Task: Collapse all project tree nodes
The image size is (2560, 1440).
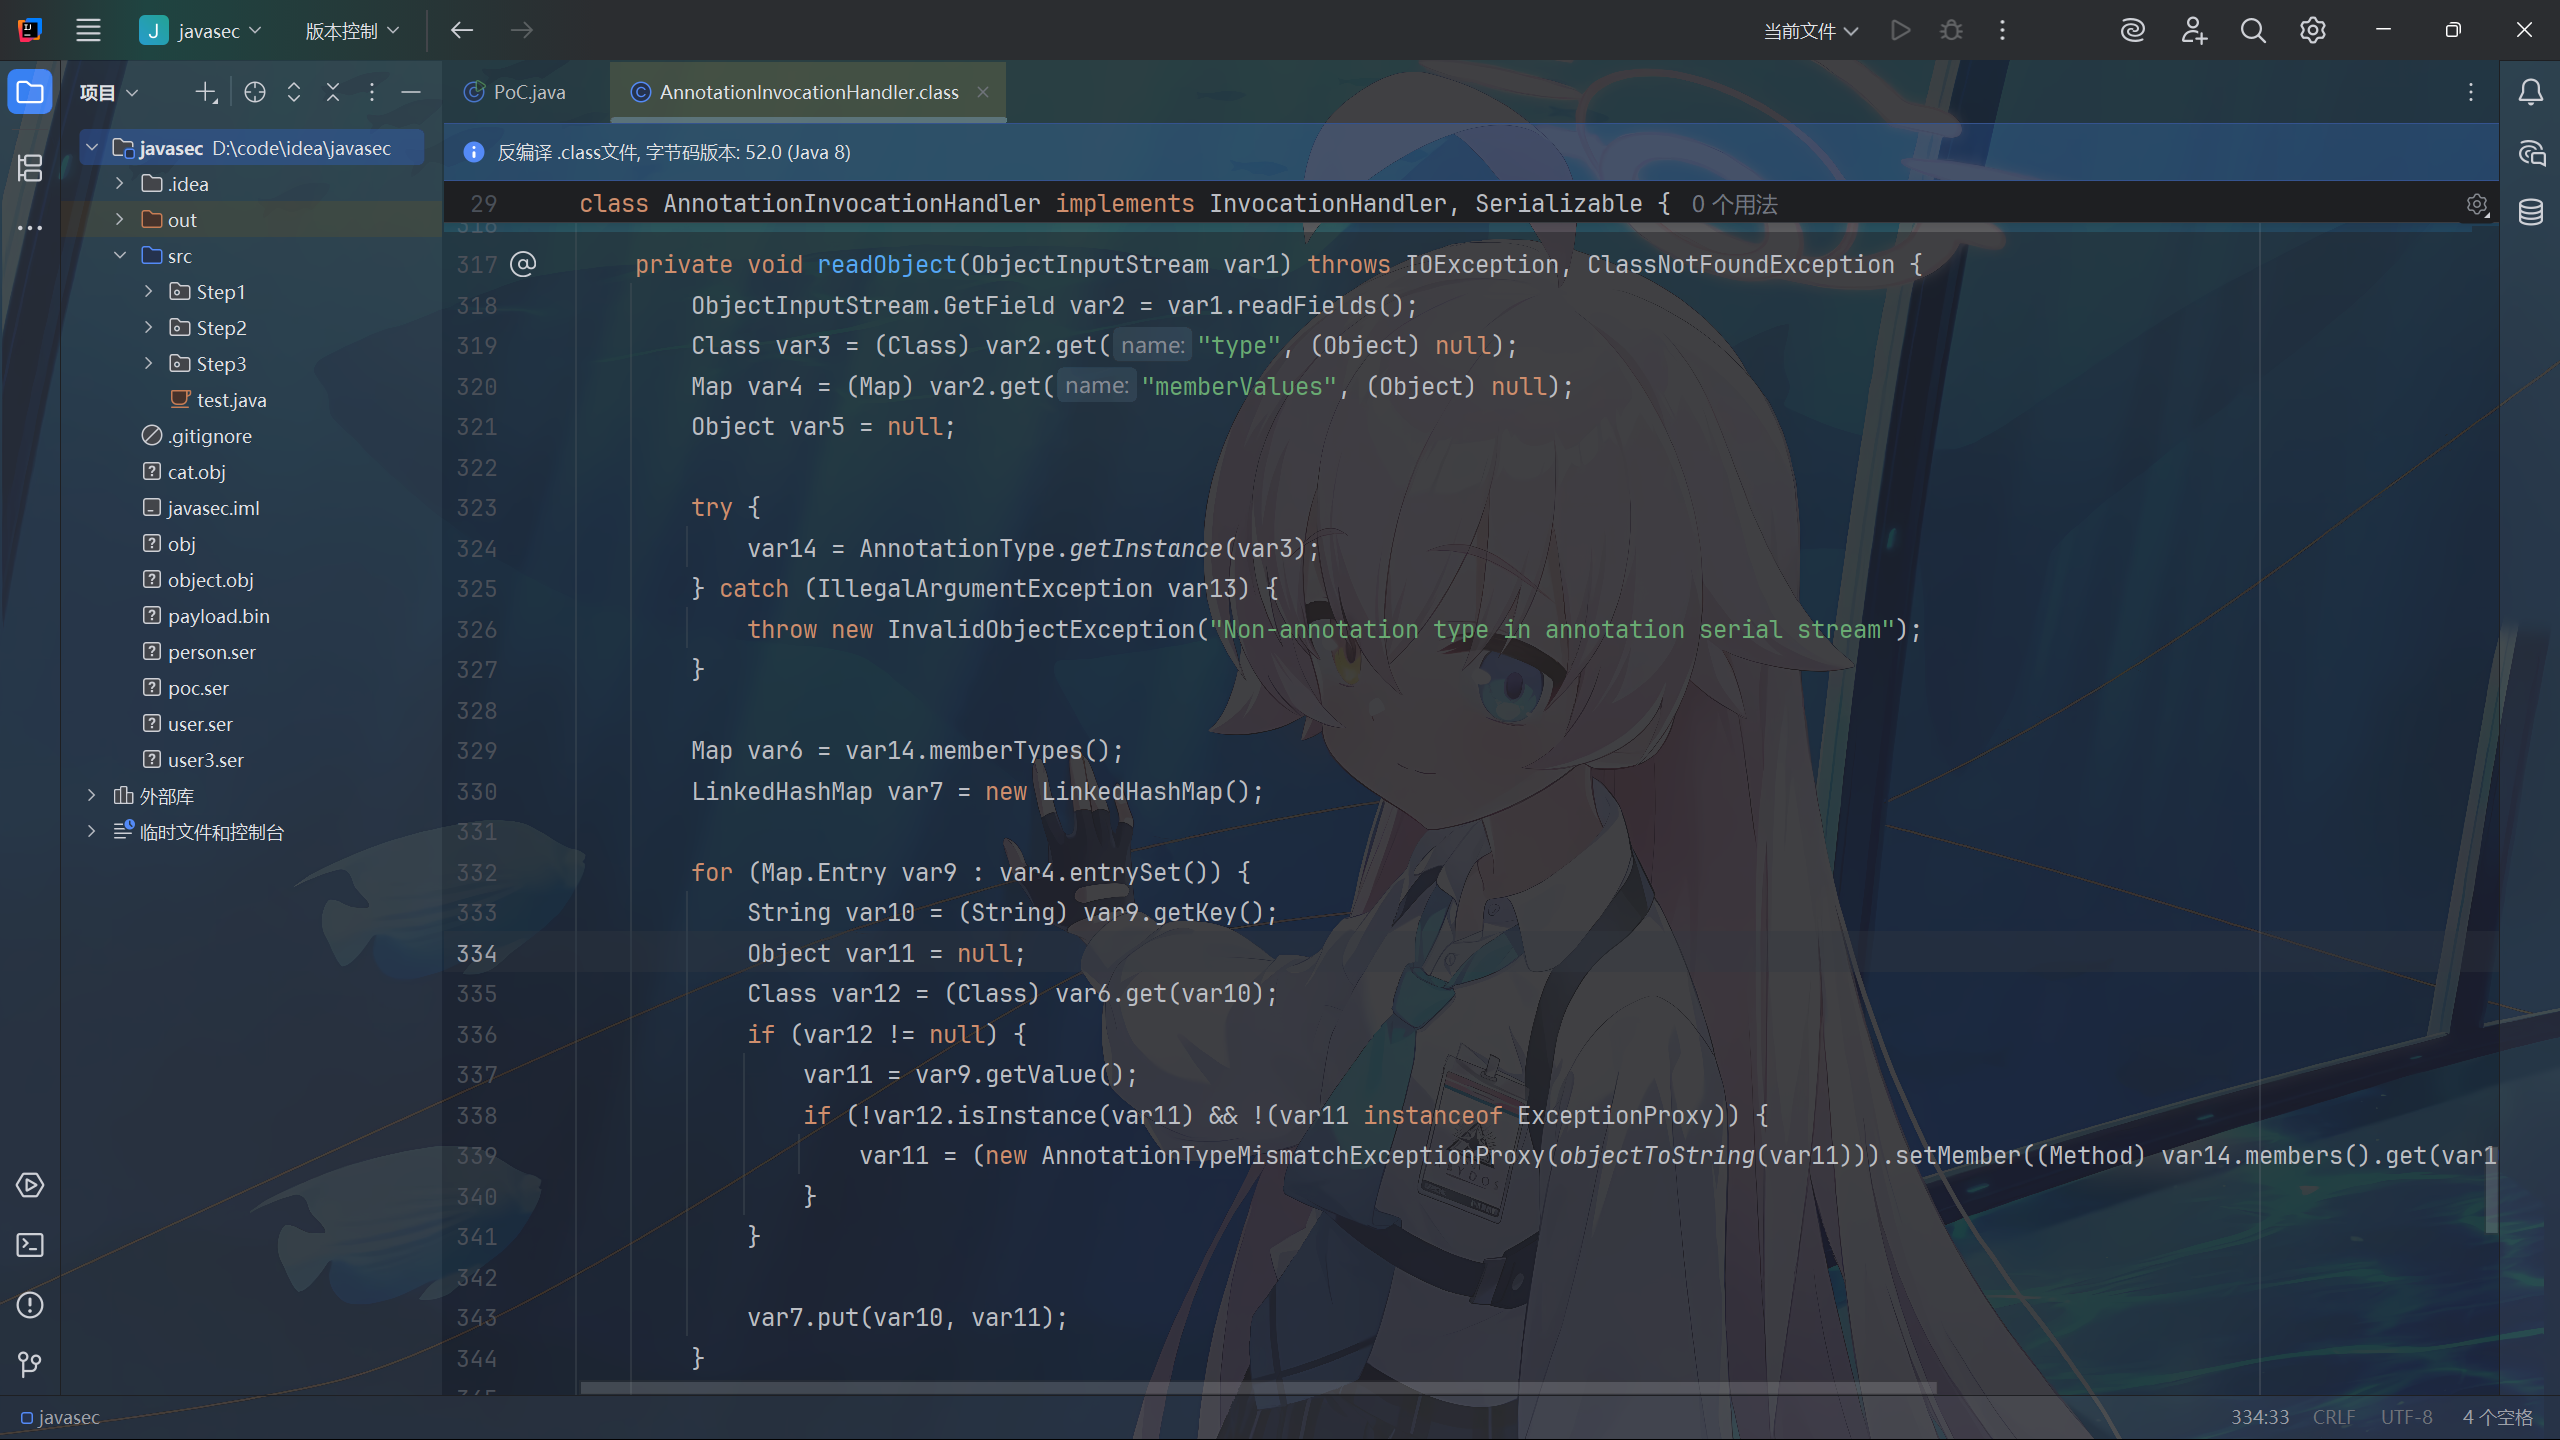Action: (333, 92)
